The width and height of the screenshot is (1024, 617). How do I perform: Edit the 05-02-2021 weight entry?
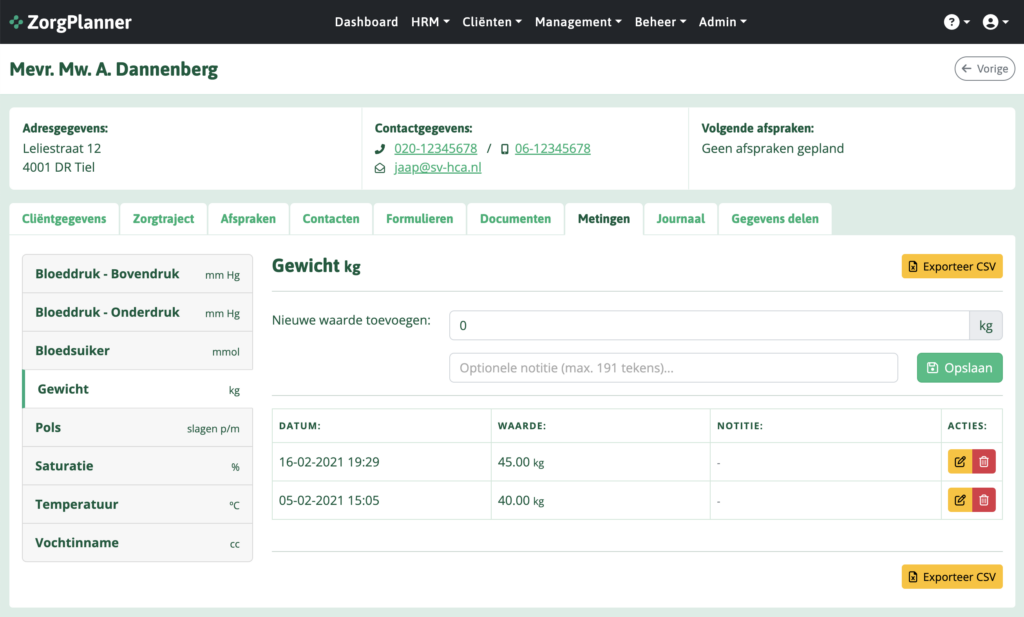[960, 500]
